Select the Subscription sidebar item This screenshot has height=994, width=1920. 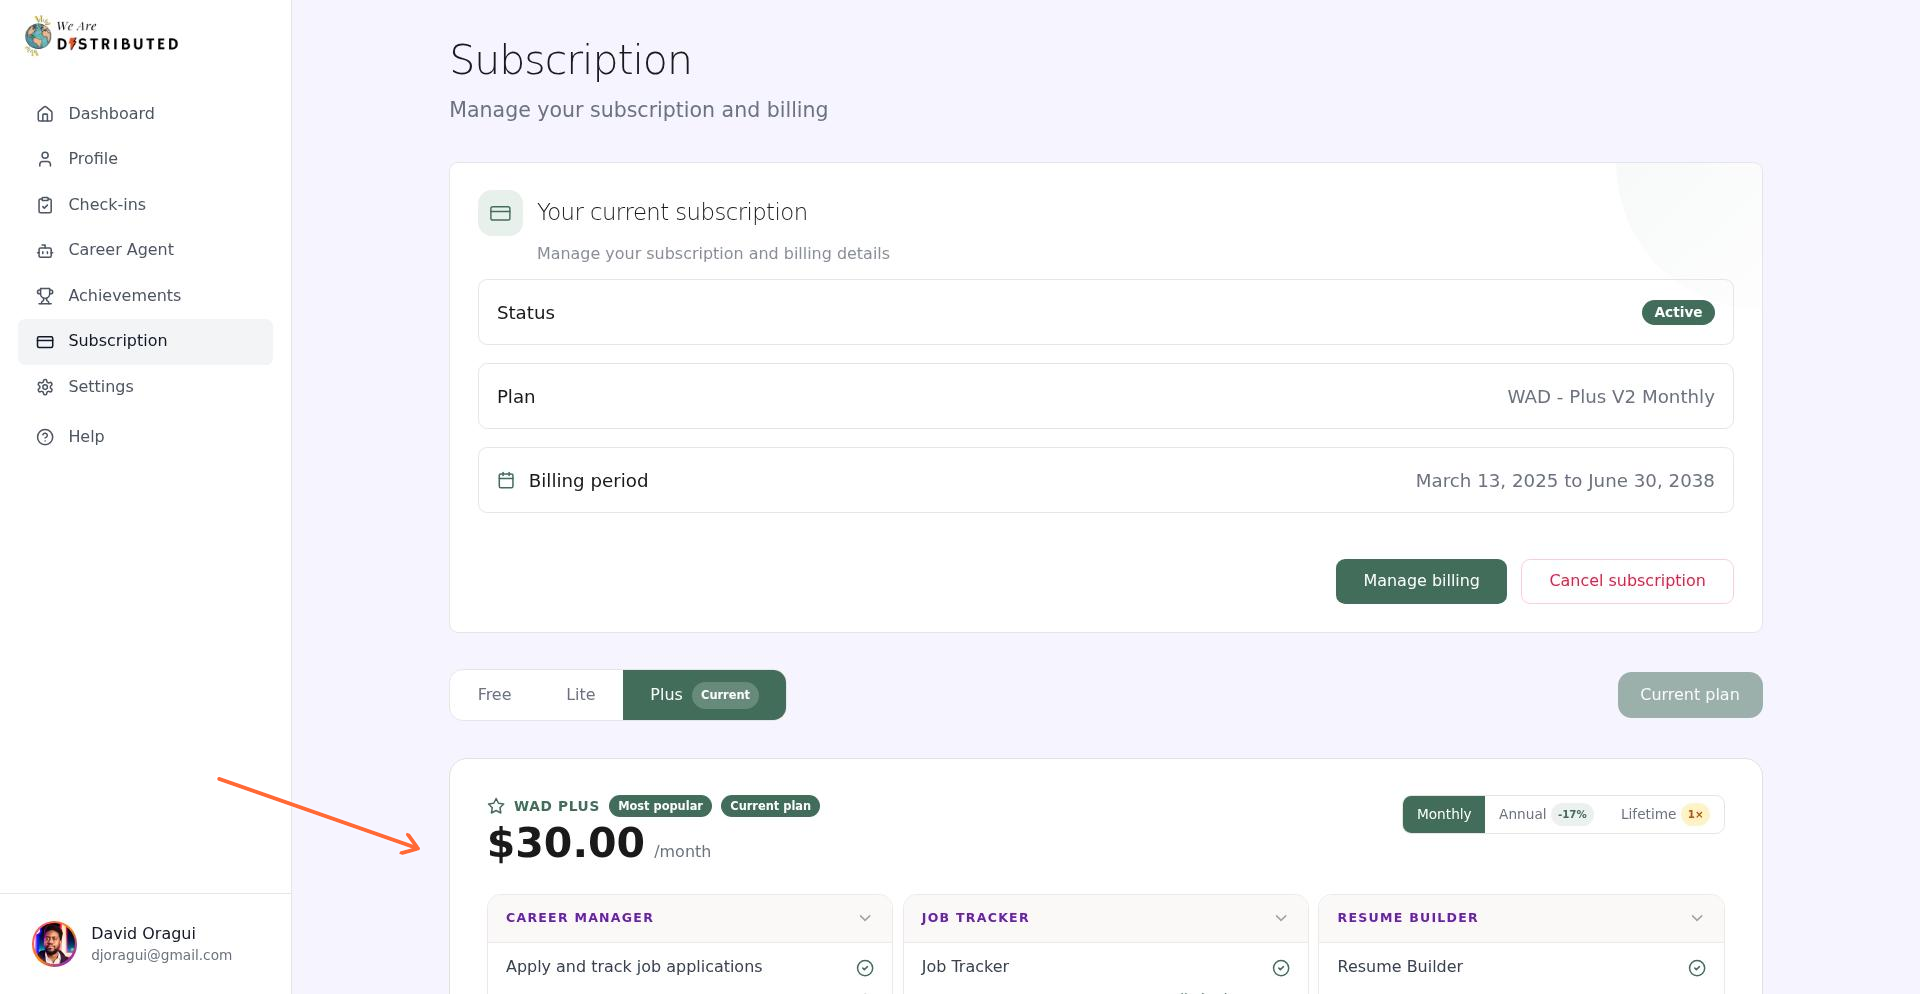click(145, 342)
